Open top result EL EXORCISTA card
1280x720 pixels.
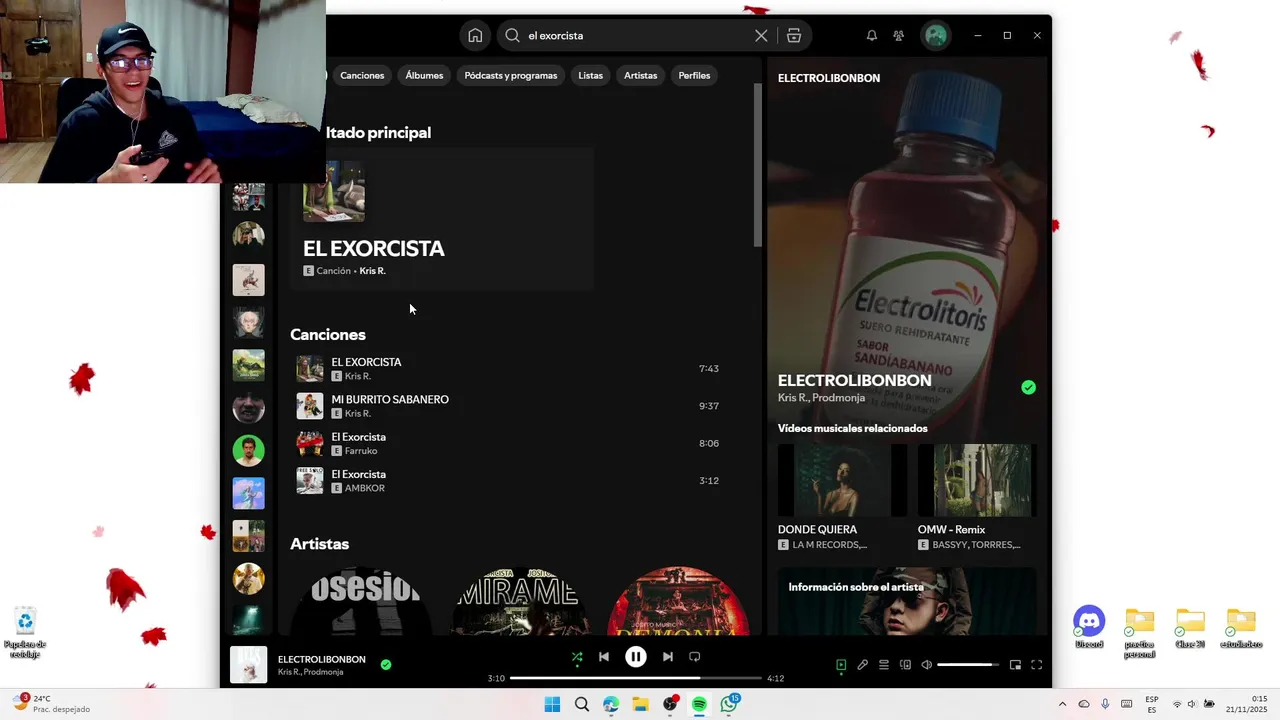[x=442, y=219]
